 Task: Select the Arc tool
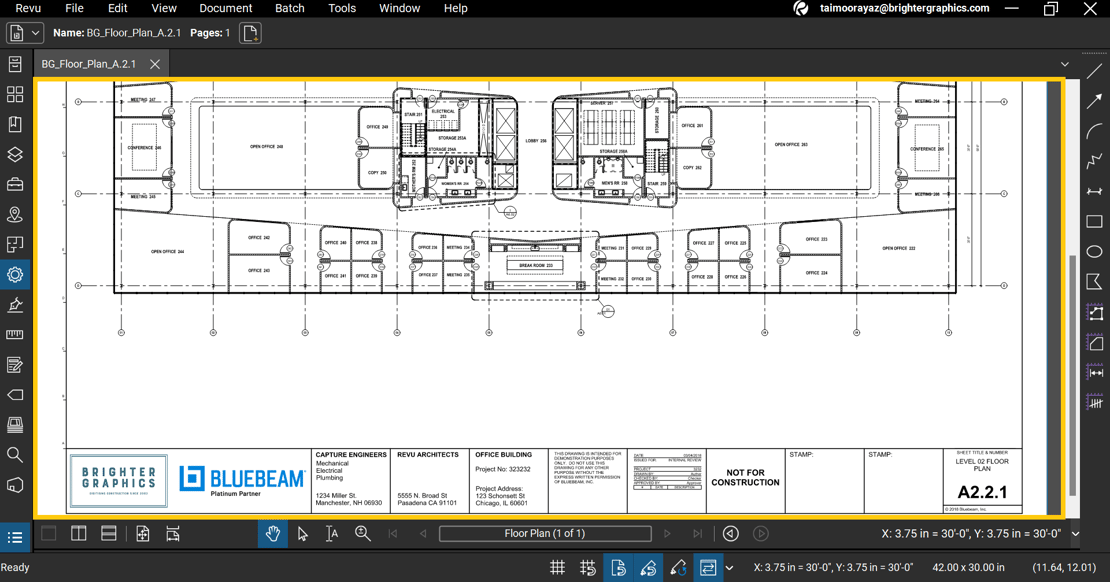(1094, 128)
